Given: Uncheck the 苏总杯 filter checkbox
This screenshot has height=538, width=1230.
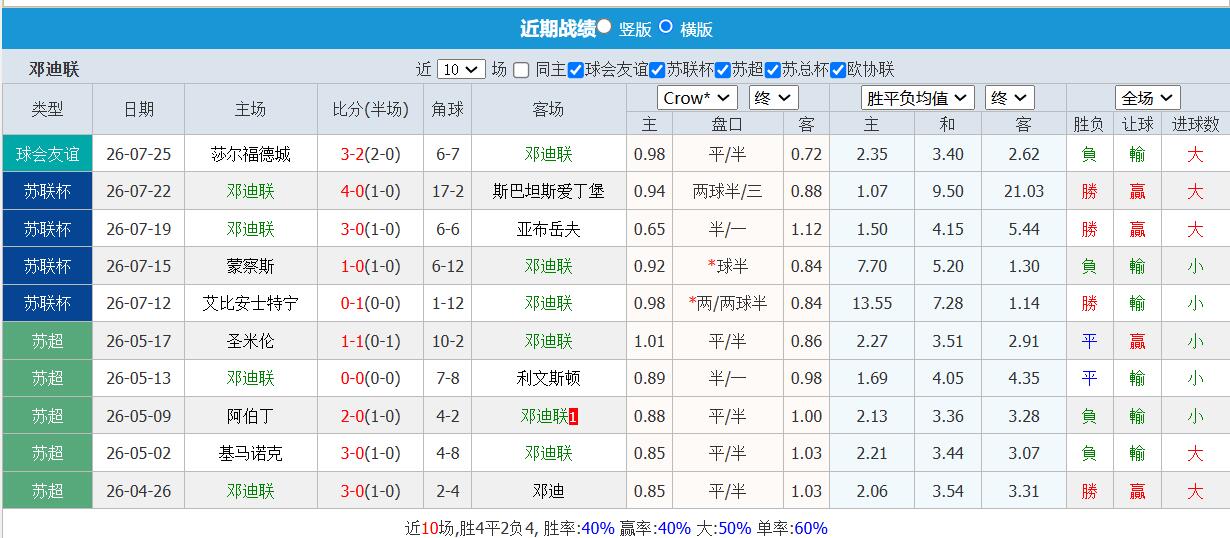Looking at the screenshot, I should 772,70.
